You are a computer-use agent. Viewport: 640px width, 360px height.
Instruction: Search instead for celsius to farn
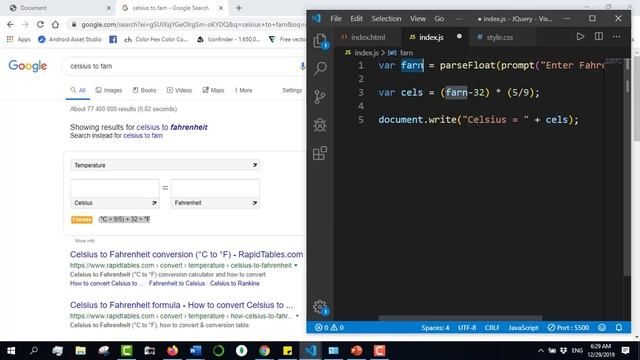point(143,136)
